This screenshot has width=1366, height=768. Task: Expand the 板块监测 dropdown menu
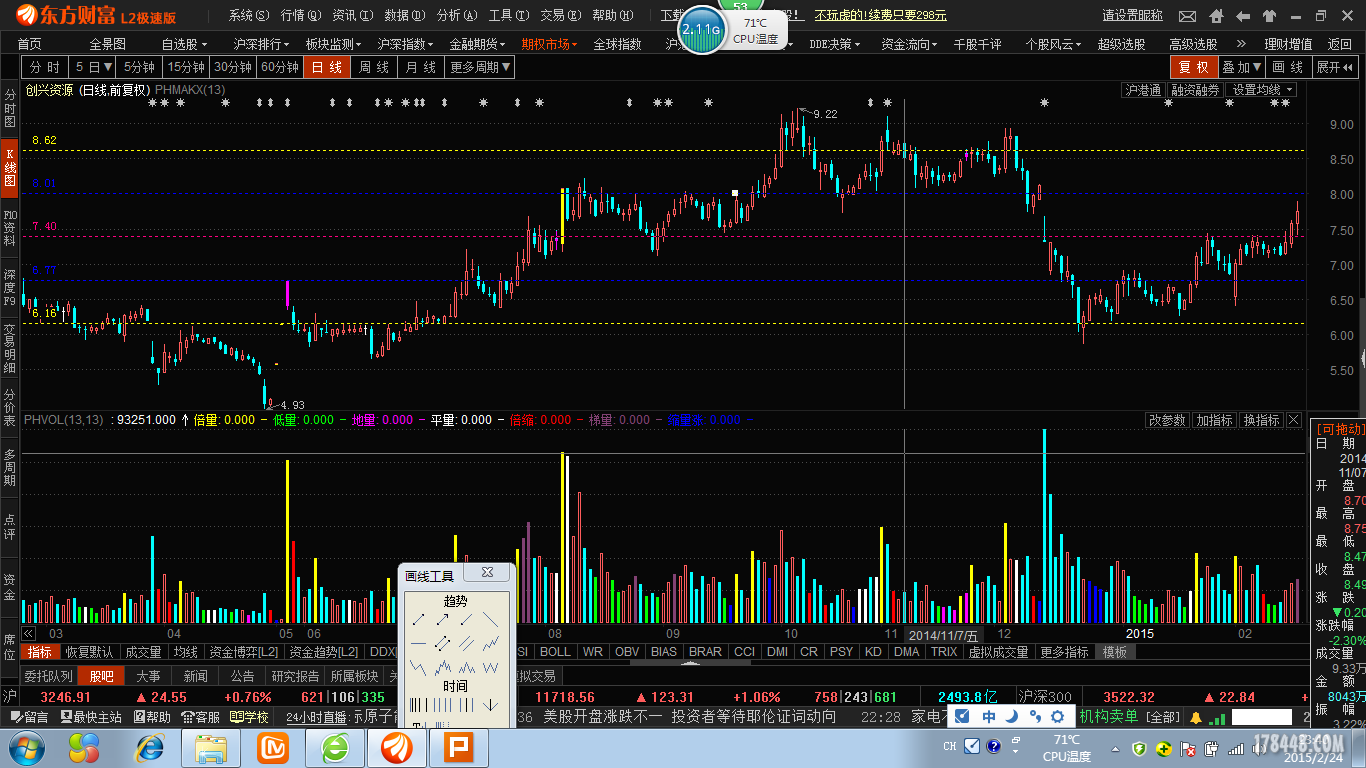coord(334,44)
